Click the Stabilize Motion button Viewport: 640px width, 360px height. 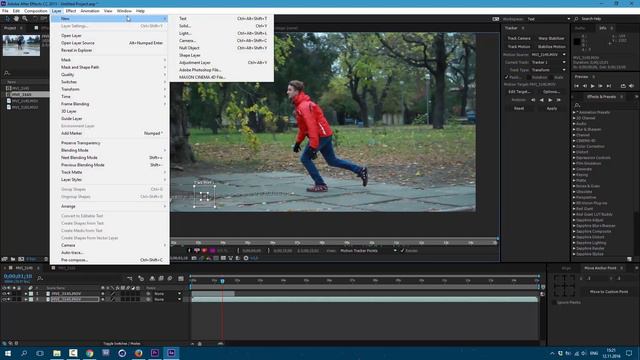click(x=551, y=47)
